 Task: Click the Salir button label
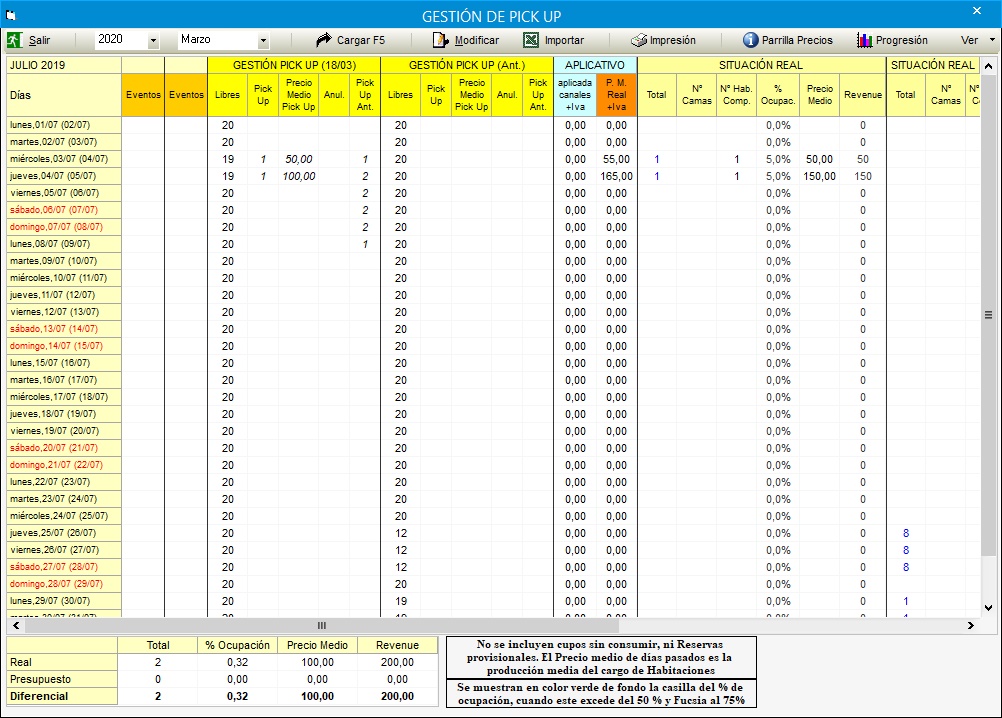point(39,40)
